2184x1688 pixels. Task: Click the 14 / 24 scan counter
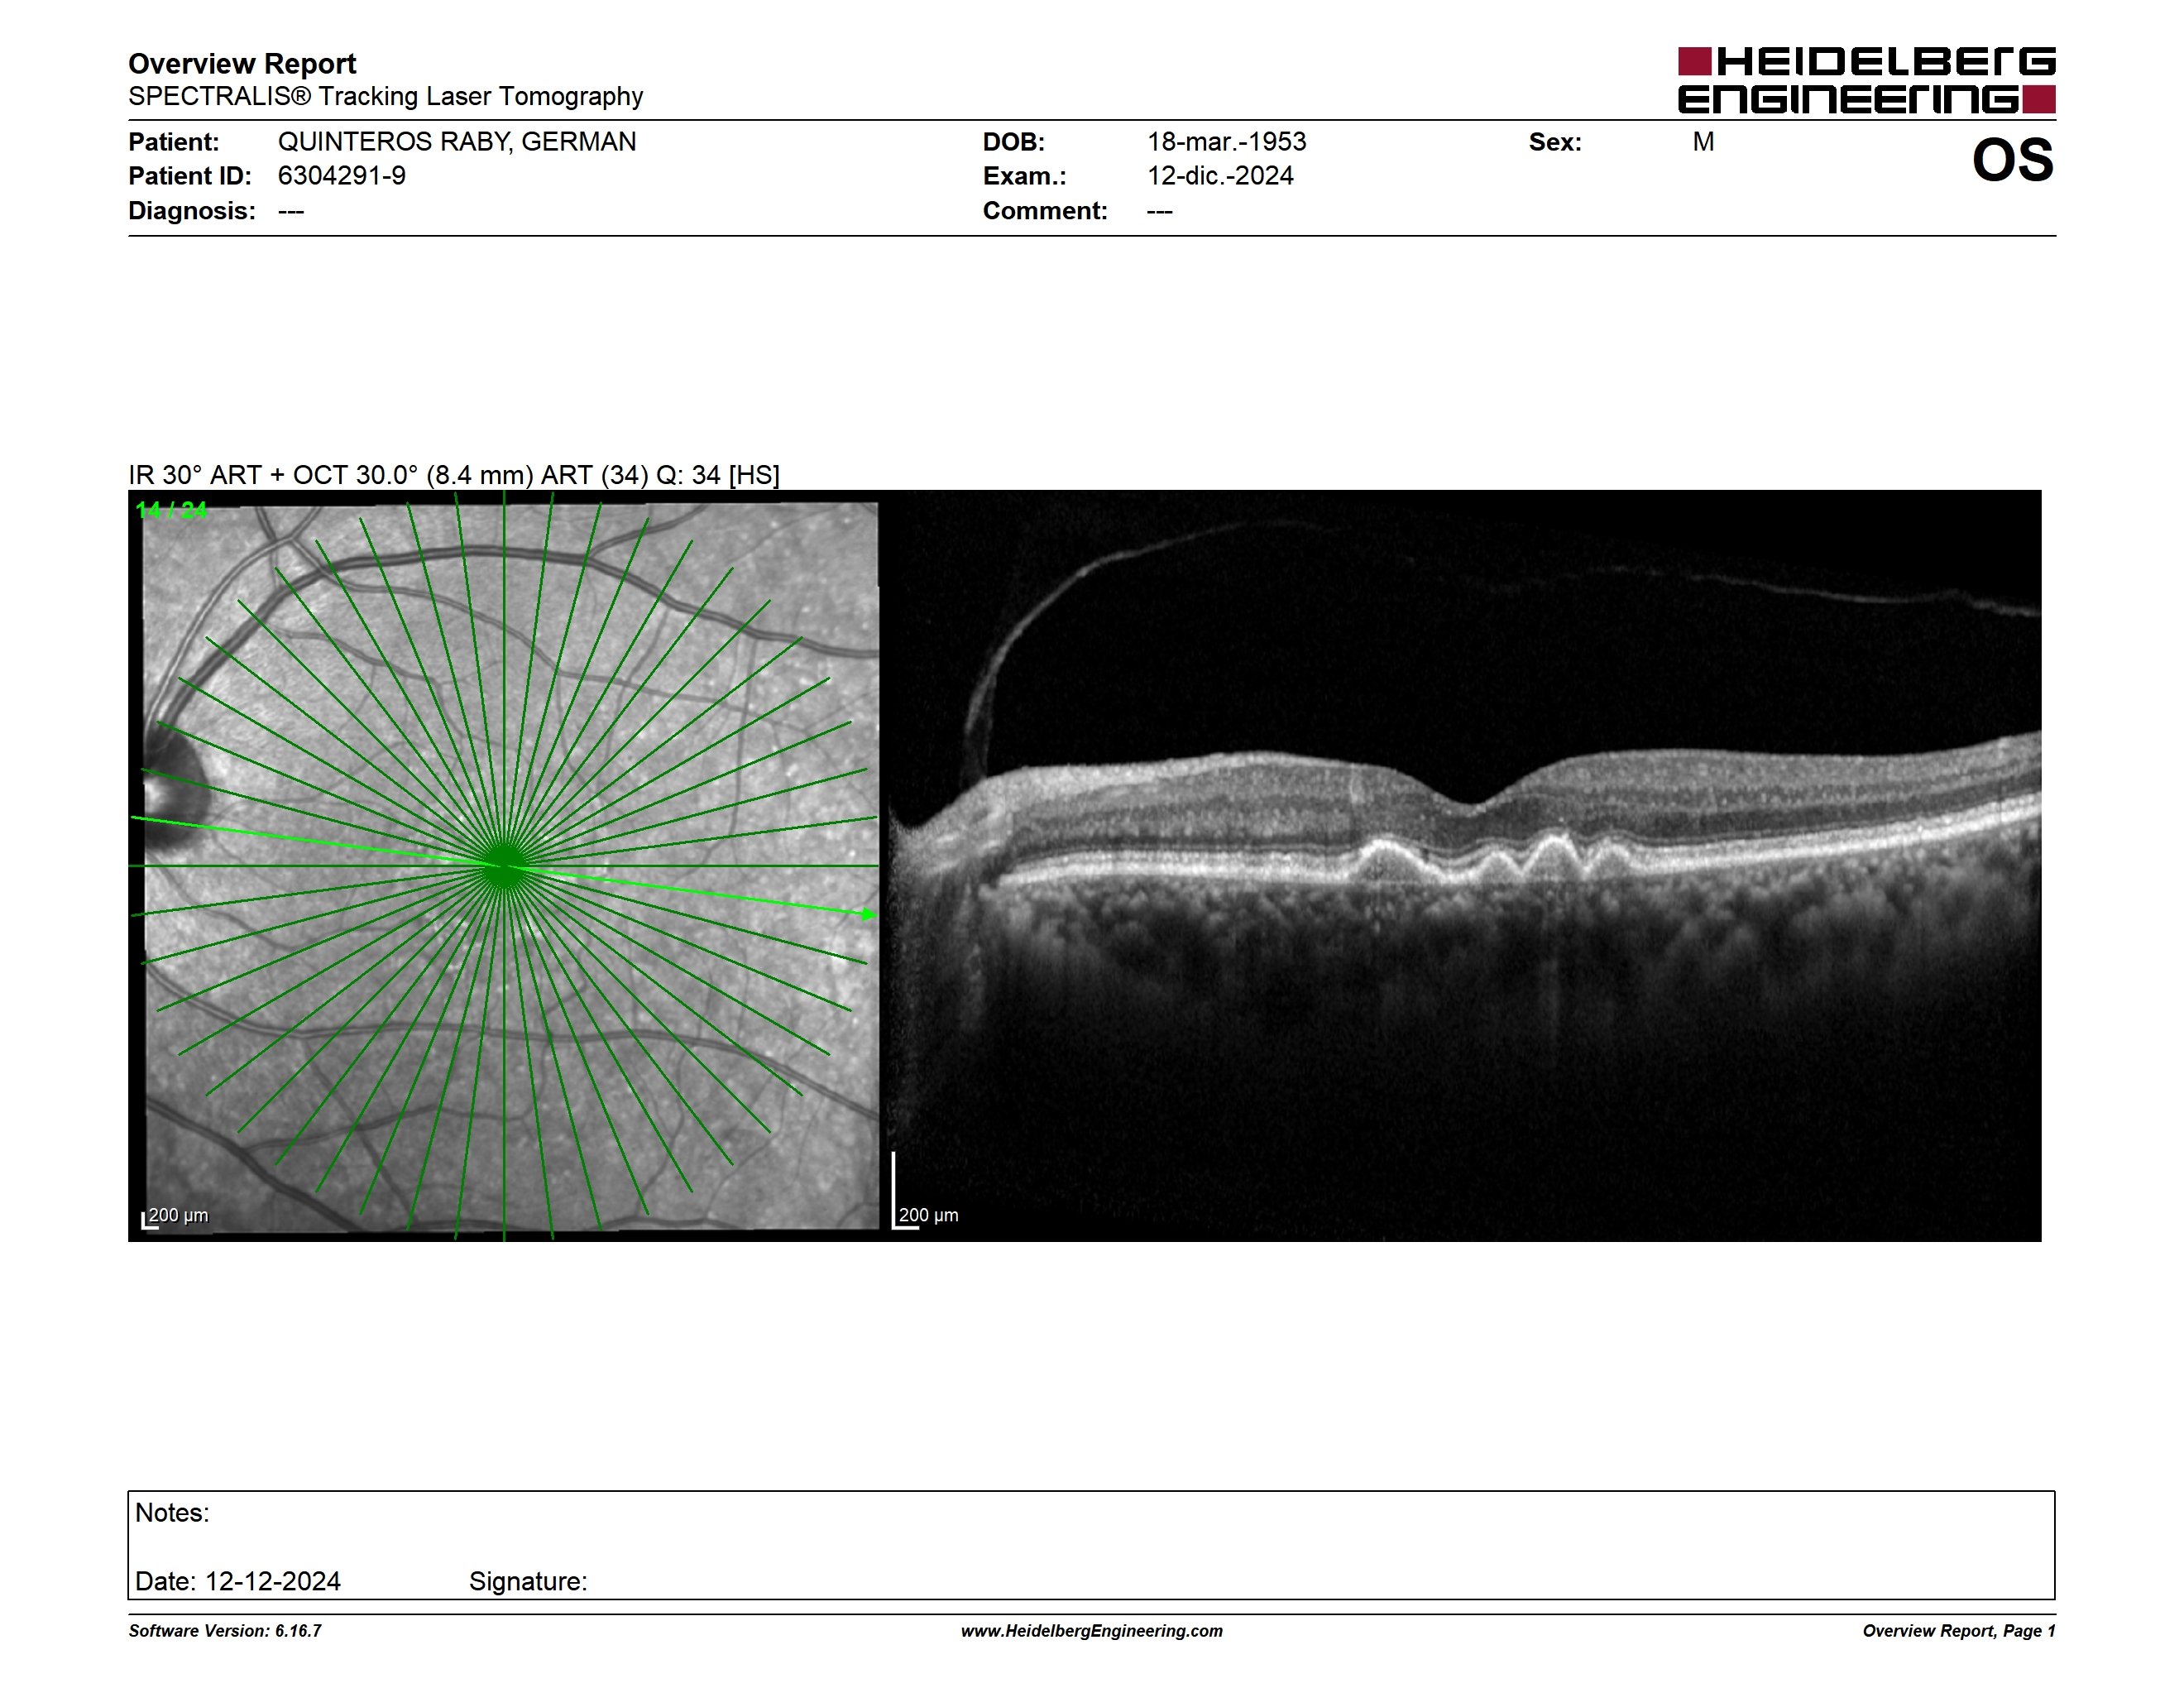(x=172, y=510)
